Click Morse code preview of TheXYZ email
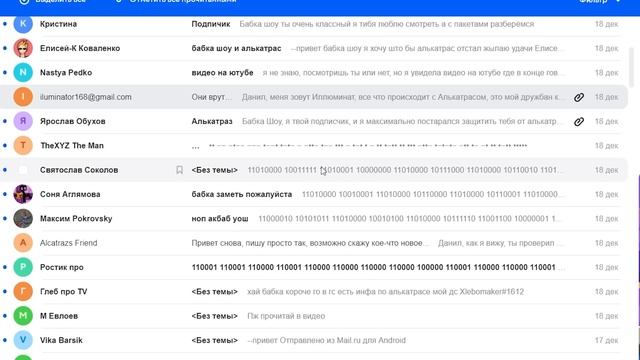640x360 pixels. (368, 146)
